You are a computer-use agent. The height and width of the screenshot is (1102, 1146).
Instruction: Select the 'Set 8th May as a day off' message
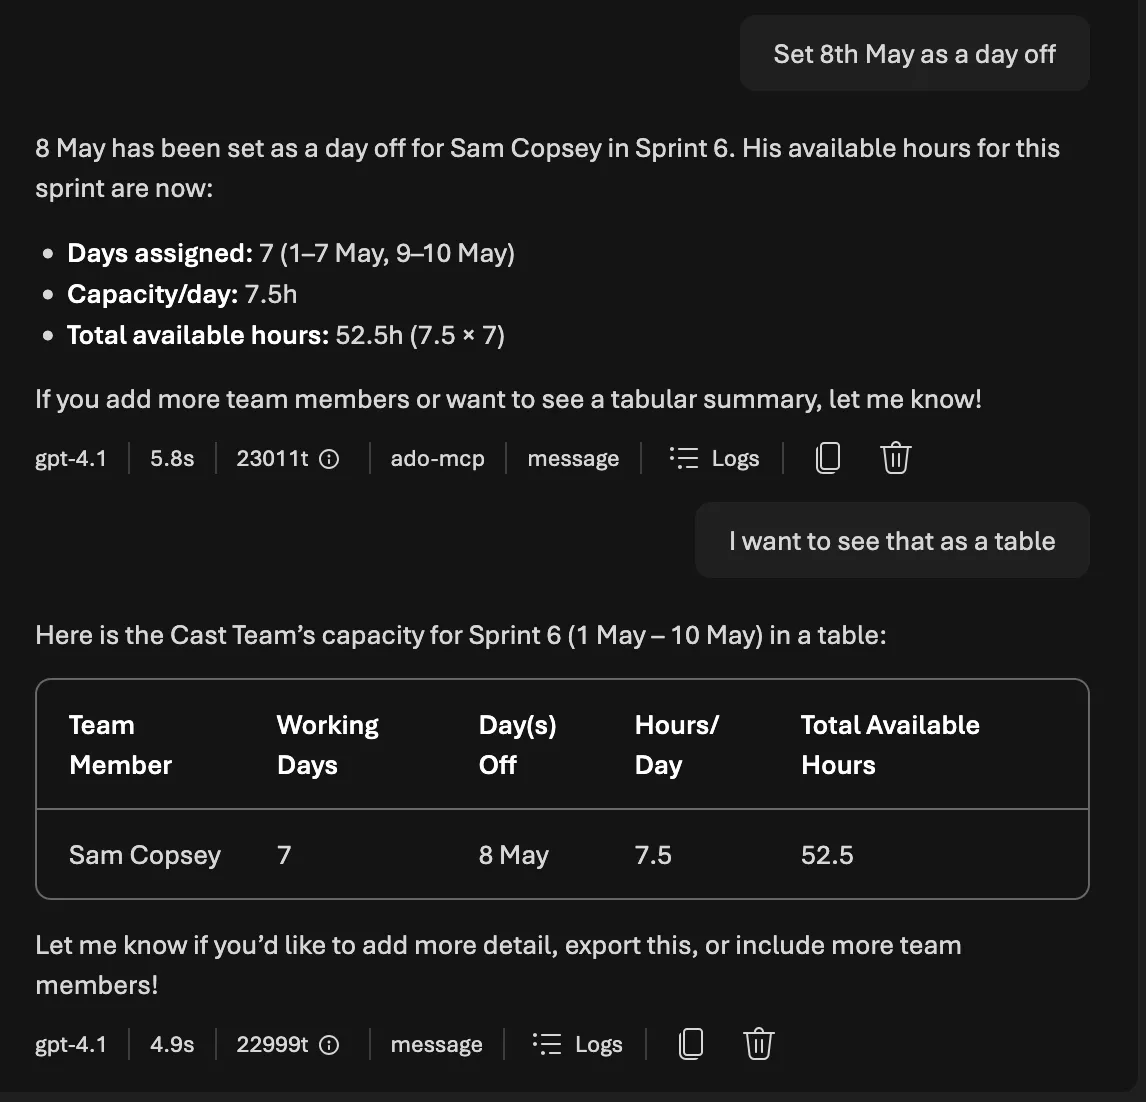click(914, 53)
